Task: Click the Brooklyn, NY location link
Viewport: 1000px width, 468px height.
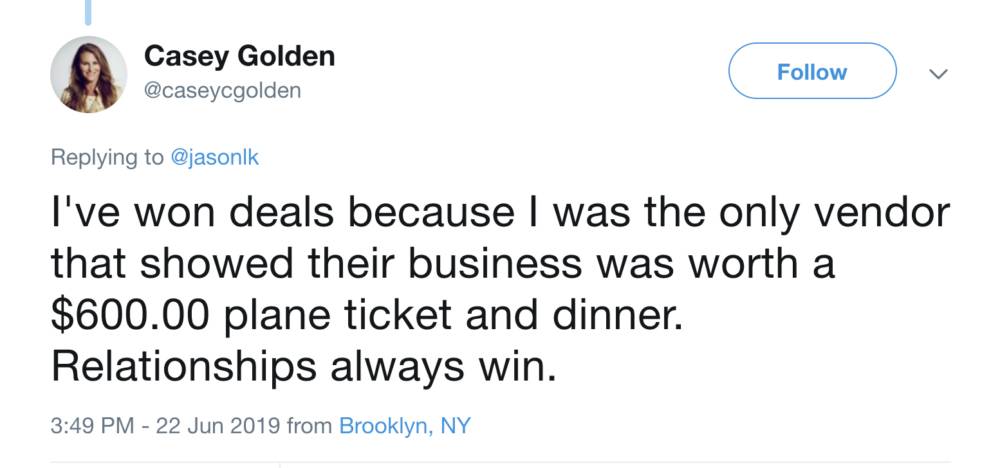Action: 404,425
